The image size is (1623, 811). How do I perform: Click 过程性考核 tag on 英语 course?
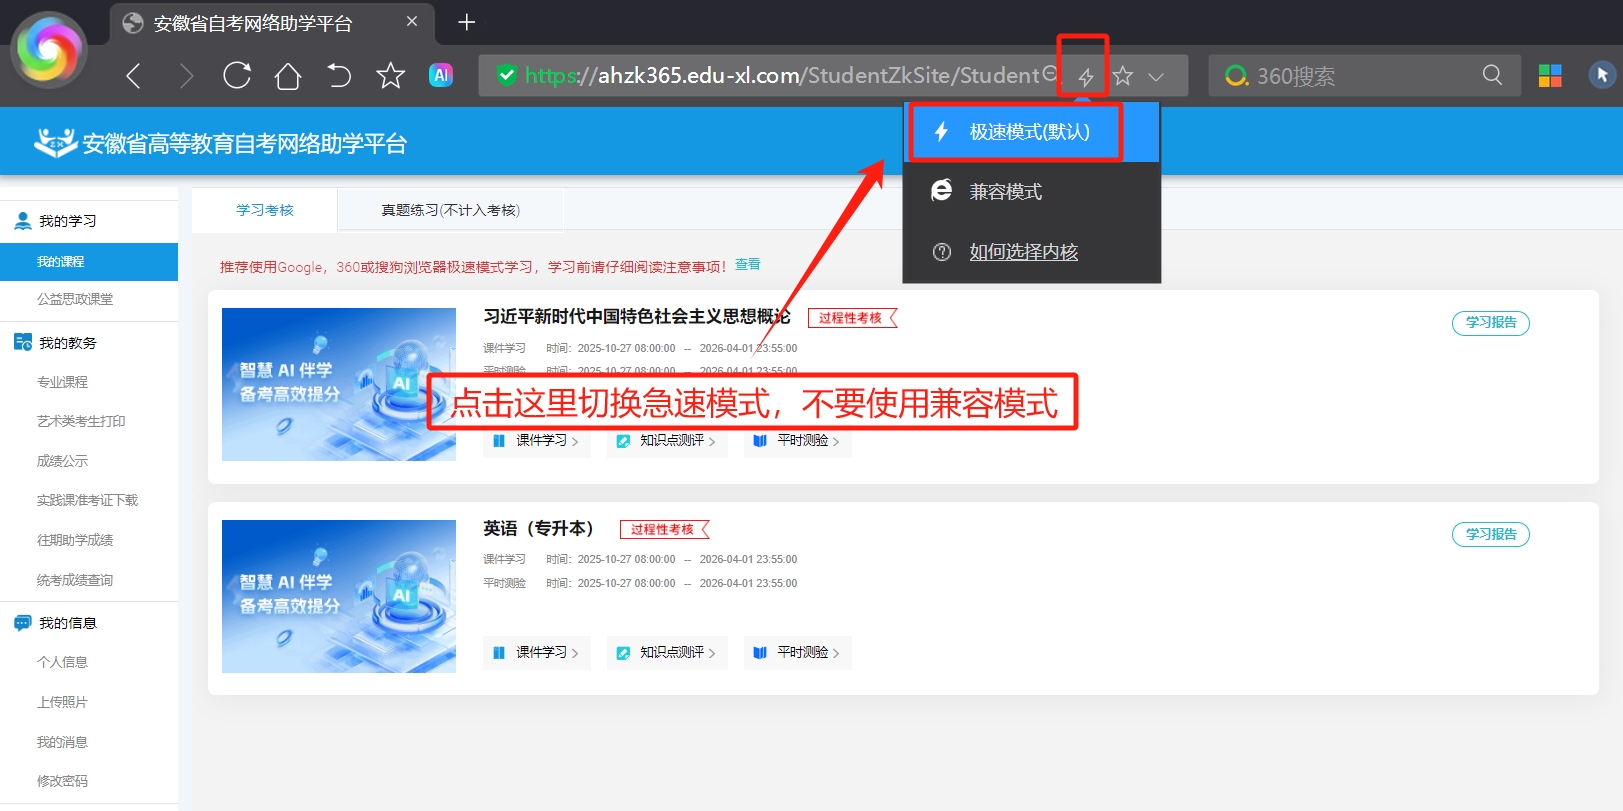coord(664,529)
